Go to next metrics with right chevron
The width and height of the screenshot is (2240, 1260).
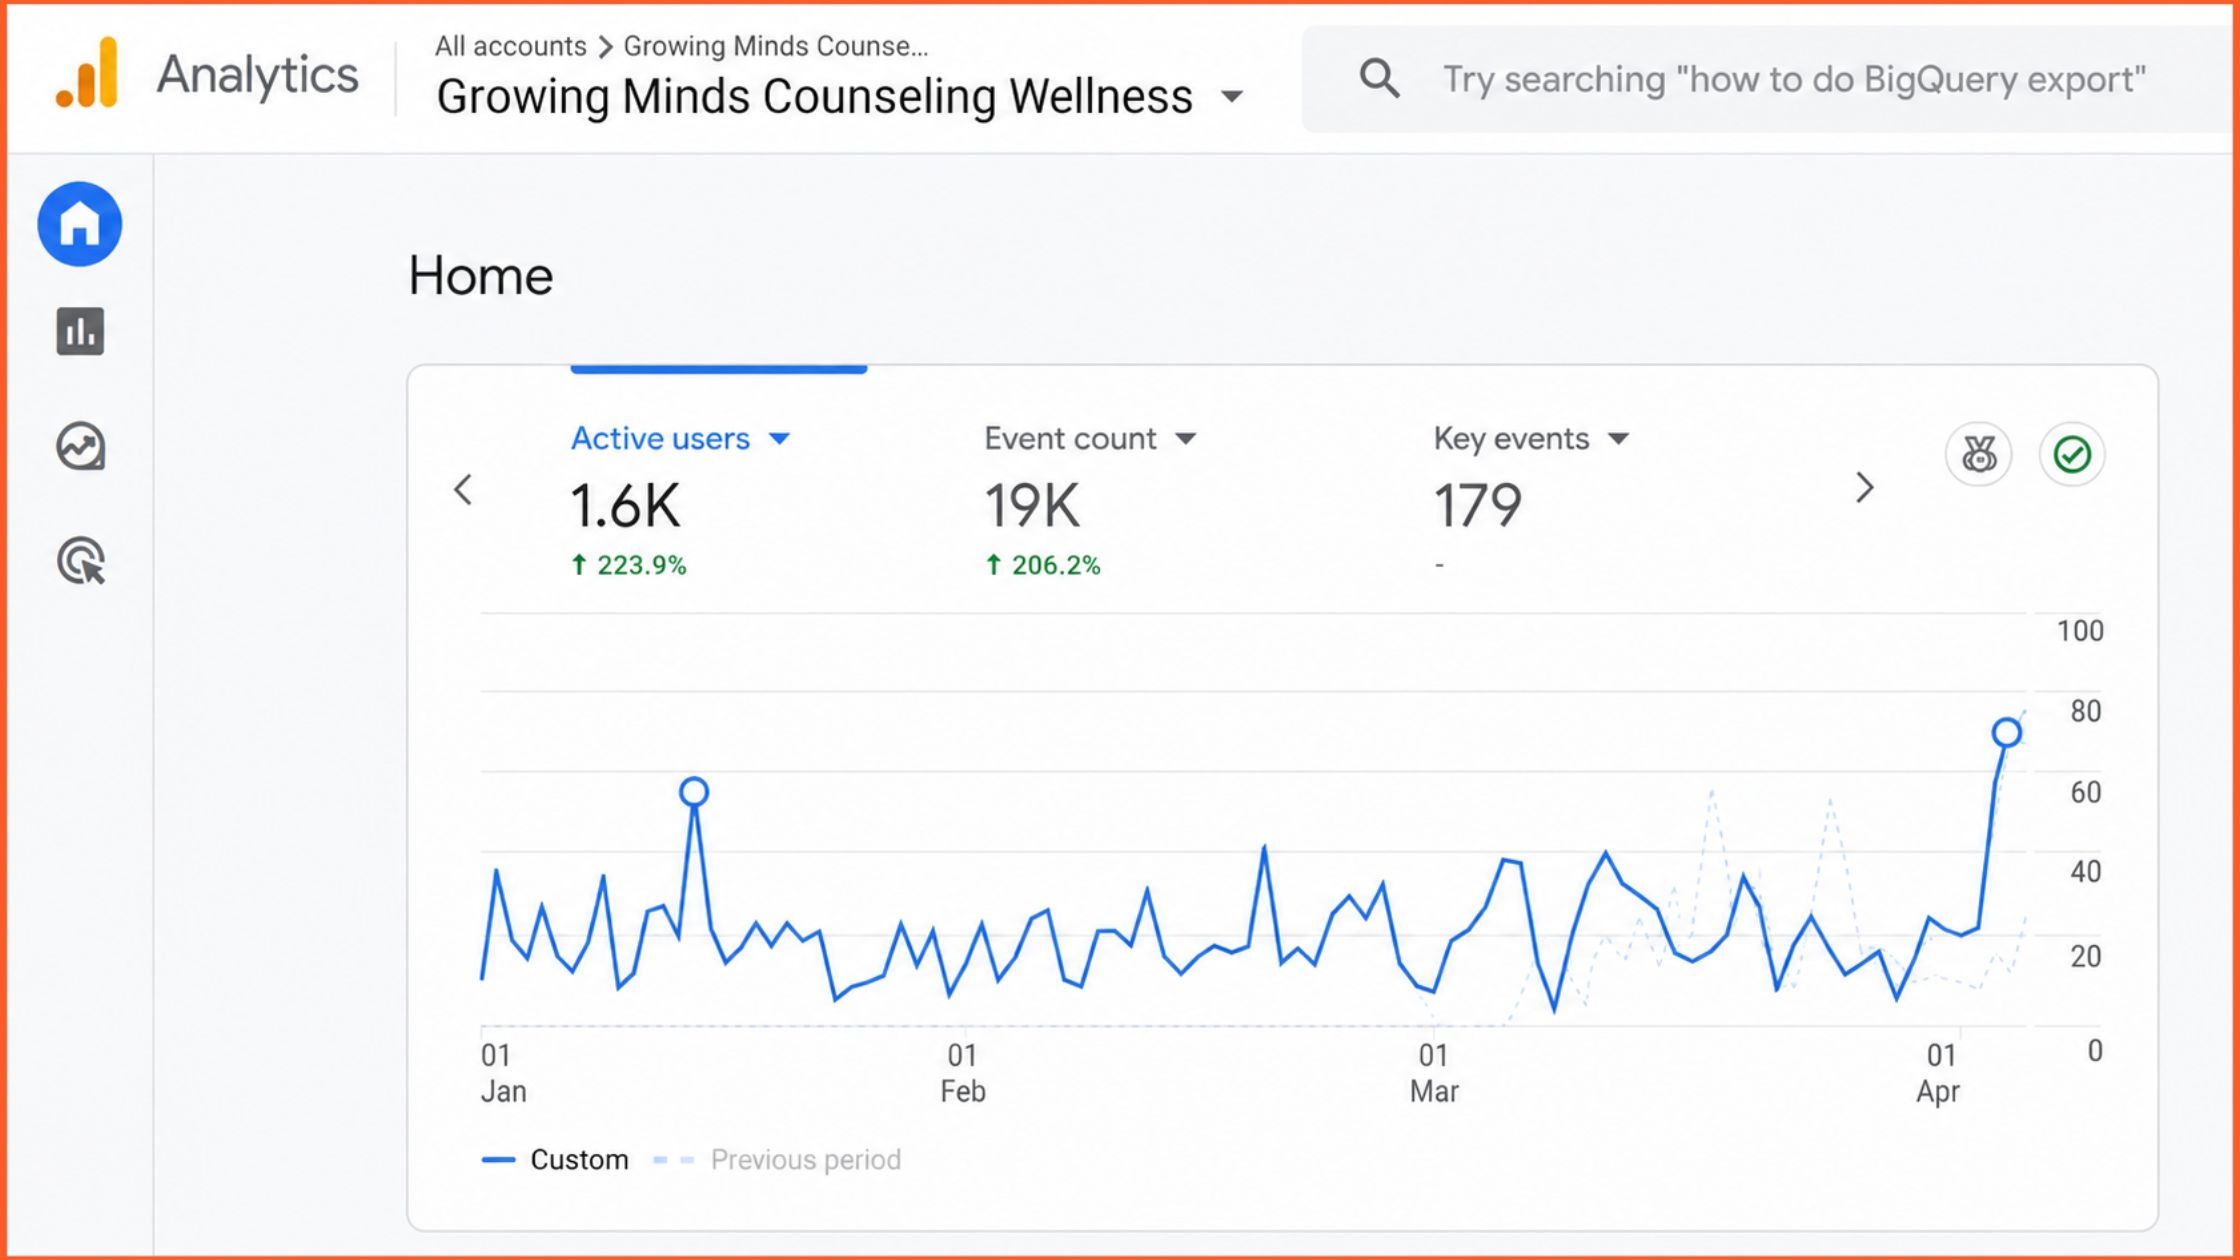tap(1864, 488)
